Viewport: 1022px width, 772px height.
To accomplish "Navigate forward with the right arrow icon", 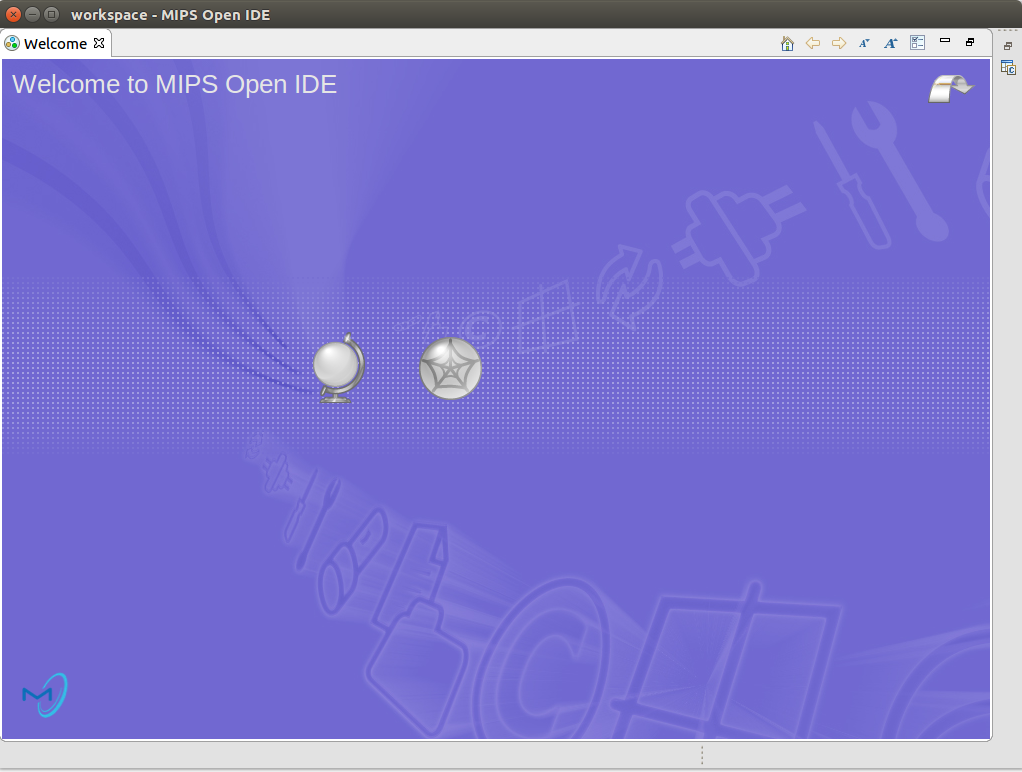I will click(839, 43).
